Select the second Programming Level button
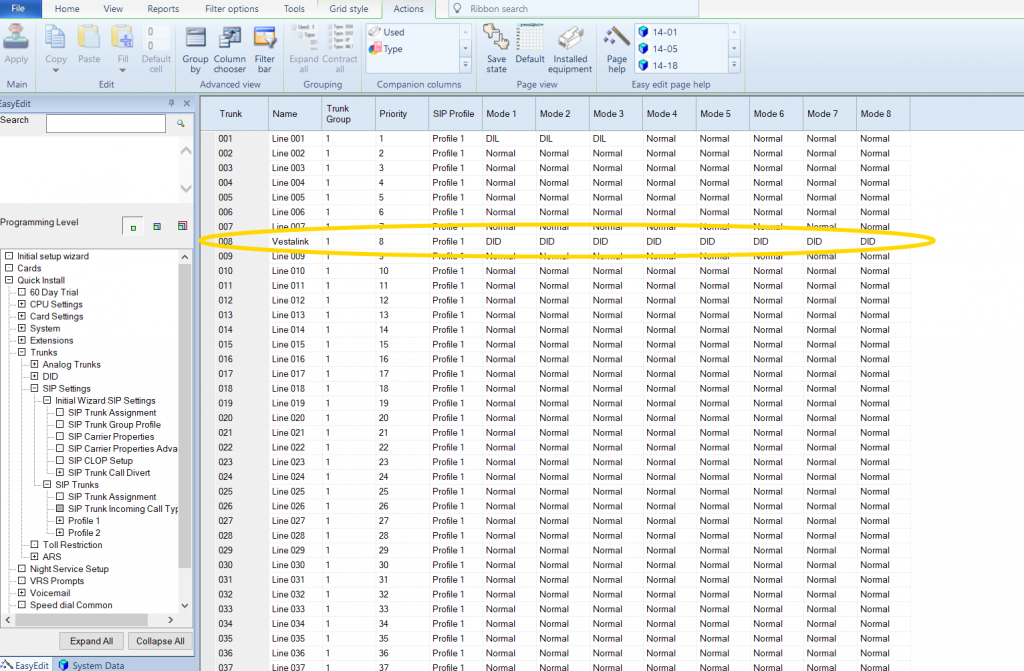 point(158,227)
